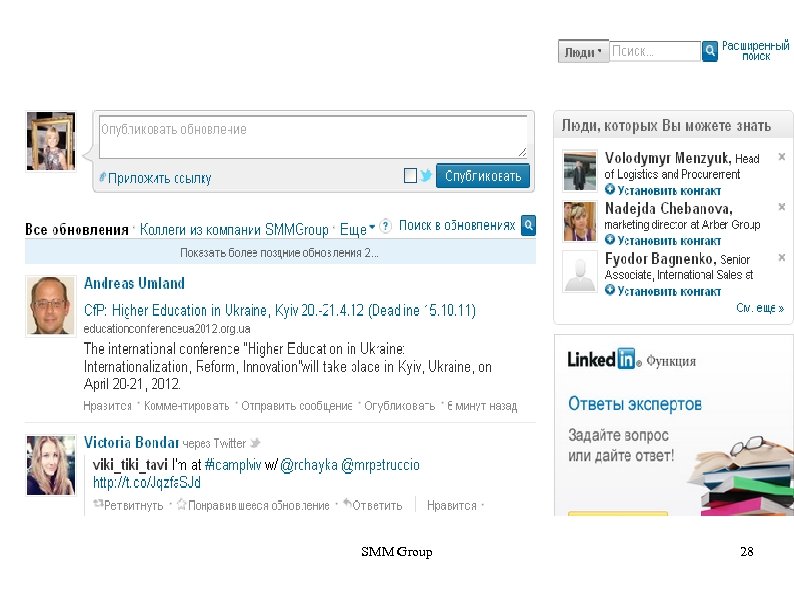Open См. еще » more suggestions link
794x595 pixels.
coord(760,308)
